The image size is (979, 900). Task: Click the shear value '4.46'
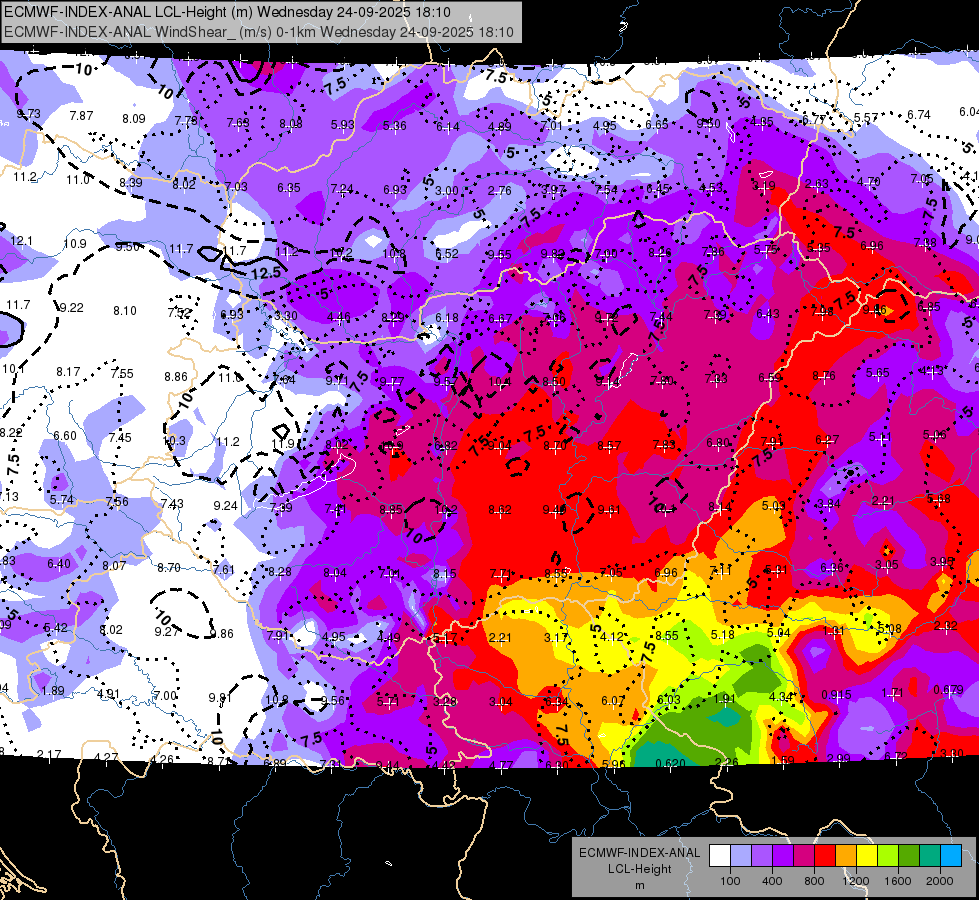[x=339, y=317]
